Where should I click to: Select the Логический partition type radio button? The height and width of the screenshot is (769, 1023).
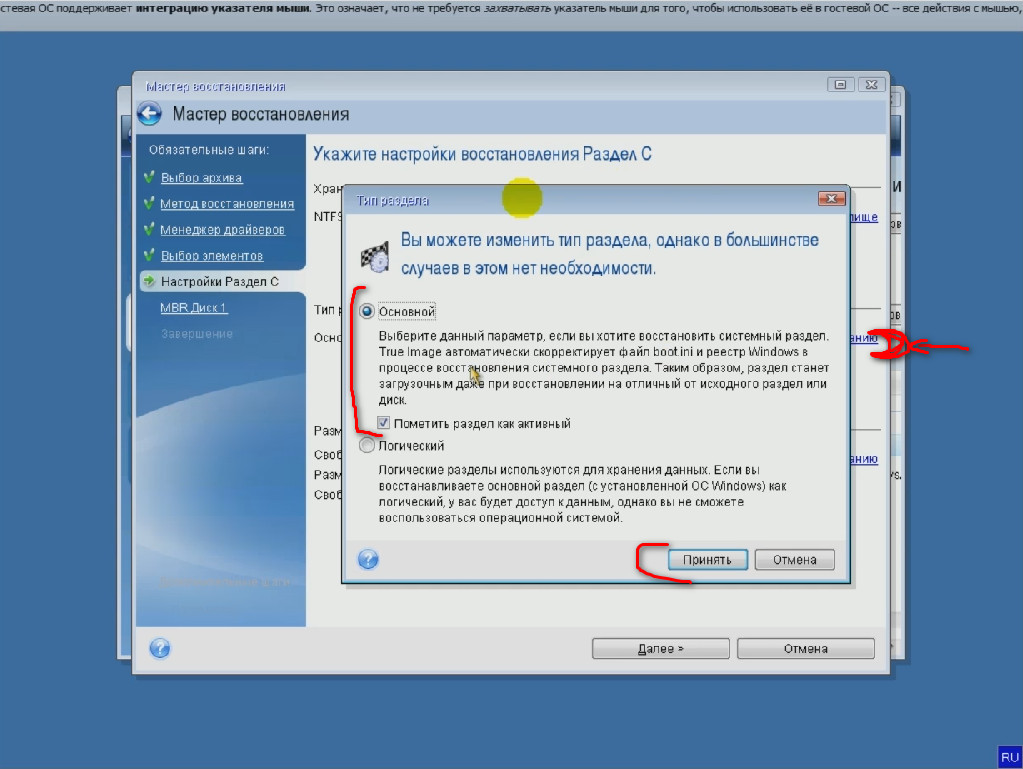point(367,446)
